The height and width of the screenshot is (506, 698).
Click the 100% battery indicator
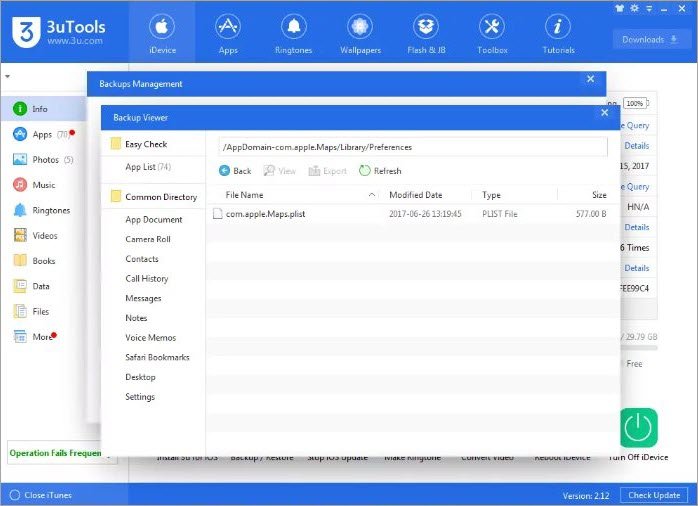[635, 103]
